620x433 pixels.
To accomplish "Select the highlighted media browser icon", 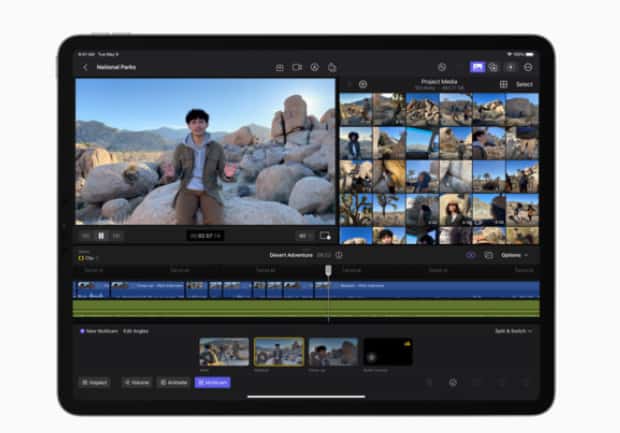I will (477, 67).
